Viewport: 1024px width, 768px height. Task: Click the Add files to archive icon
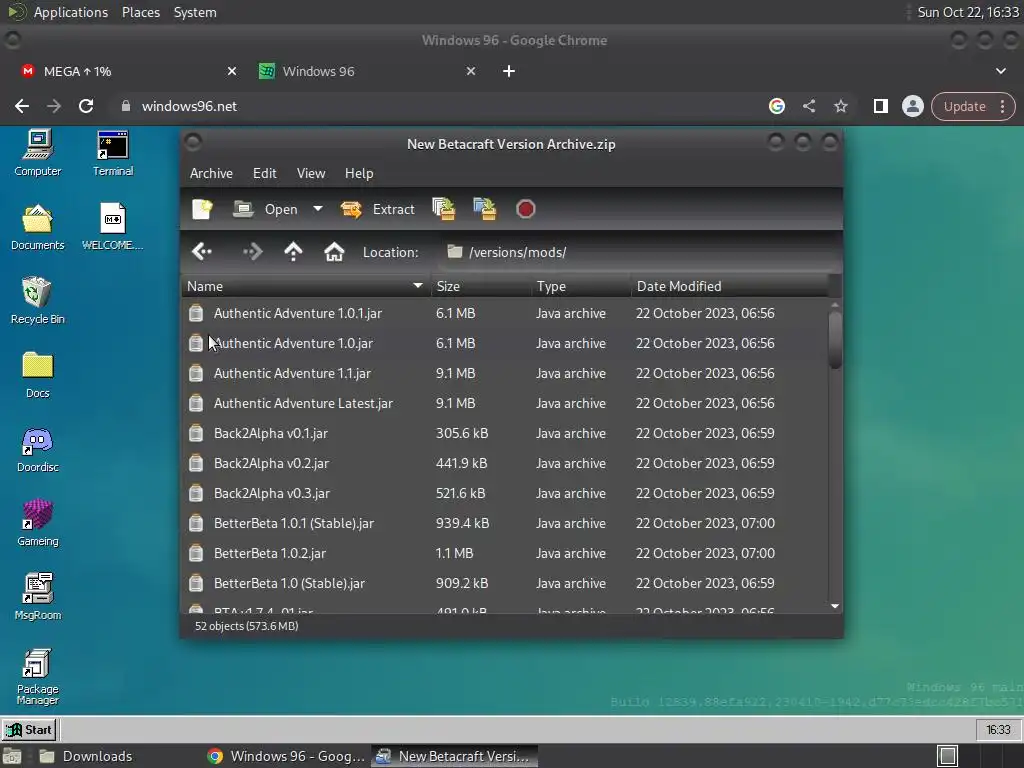(443, 209)
